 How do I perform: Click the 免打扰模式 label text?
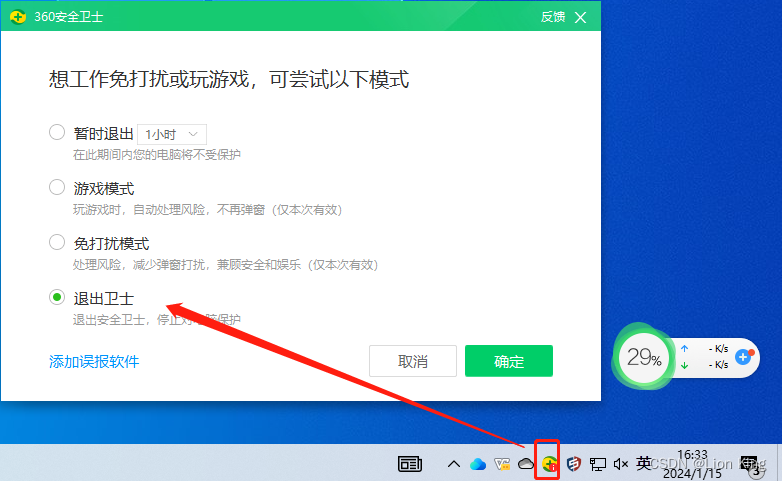click(x=111, y=243)
